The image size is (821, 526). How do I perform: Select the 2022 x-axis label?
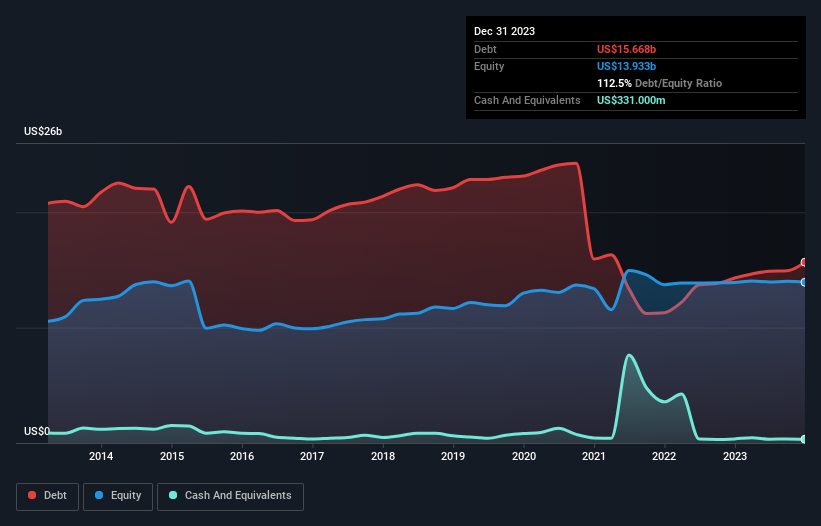(664, 456)
